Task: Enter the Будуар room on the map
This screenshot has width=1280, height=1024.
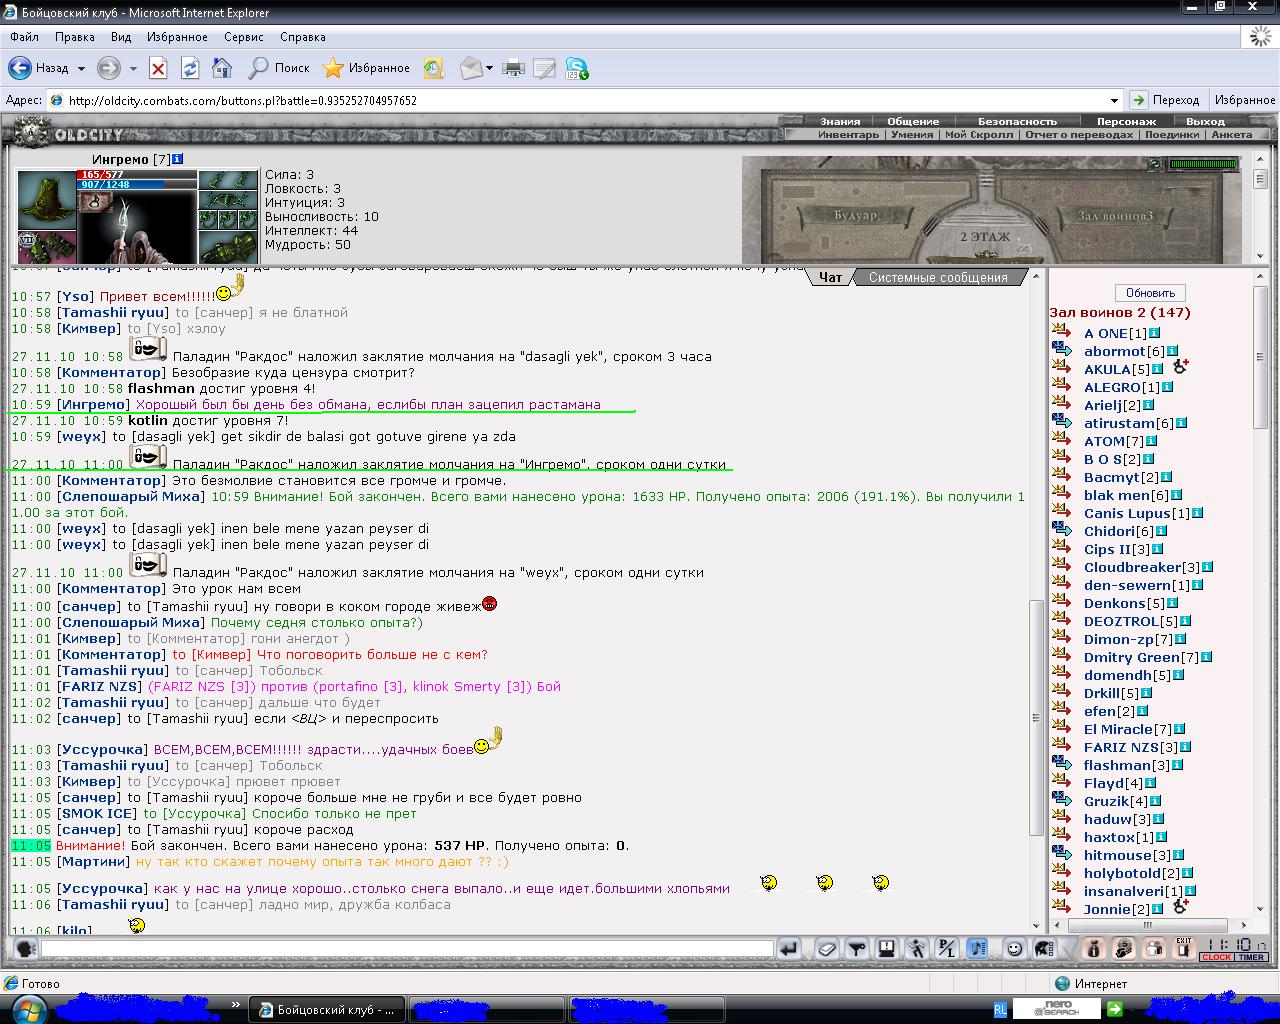Action: click(x=856, y=215)
